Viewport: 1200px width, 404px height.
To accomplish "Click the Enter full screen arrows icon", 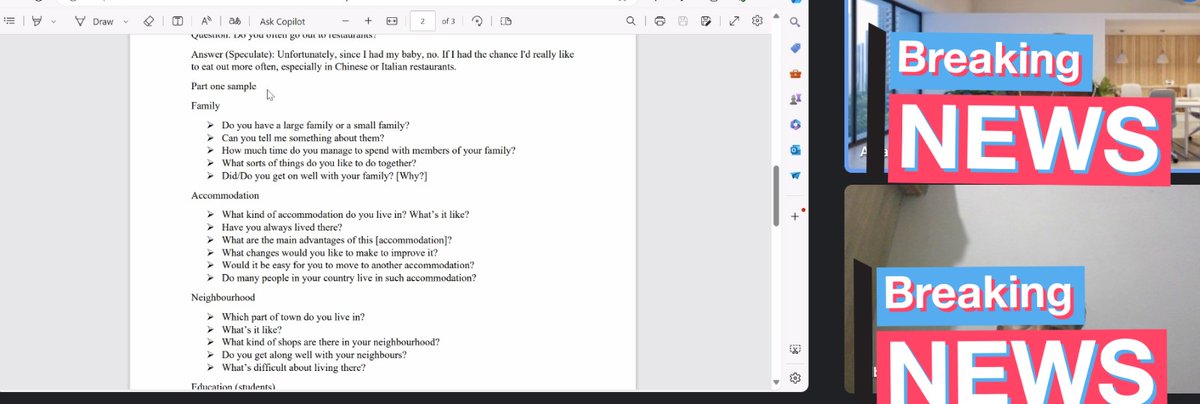I will point(735,20).
